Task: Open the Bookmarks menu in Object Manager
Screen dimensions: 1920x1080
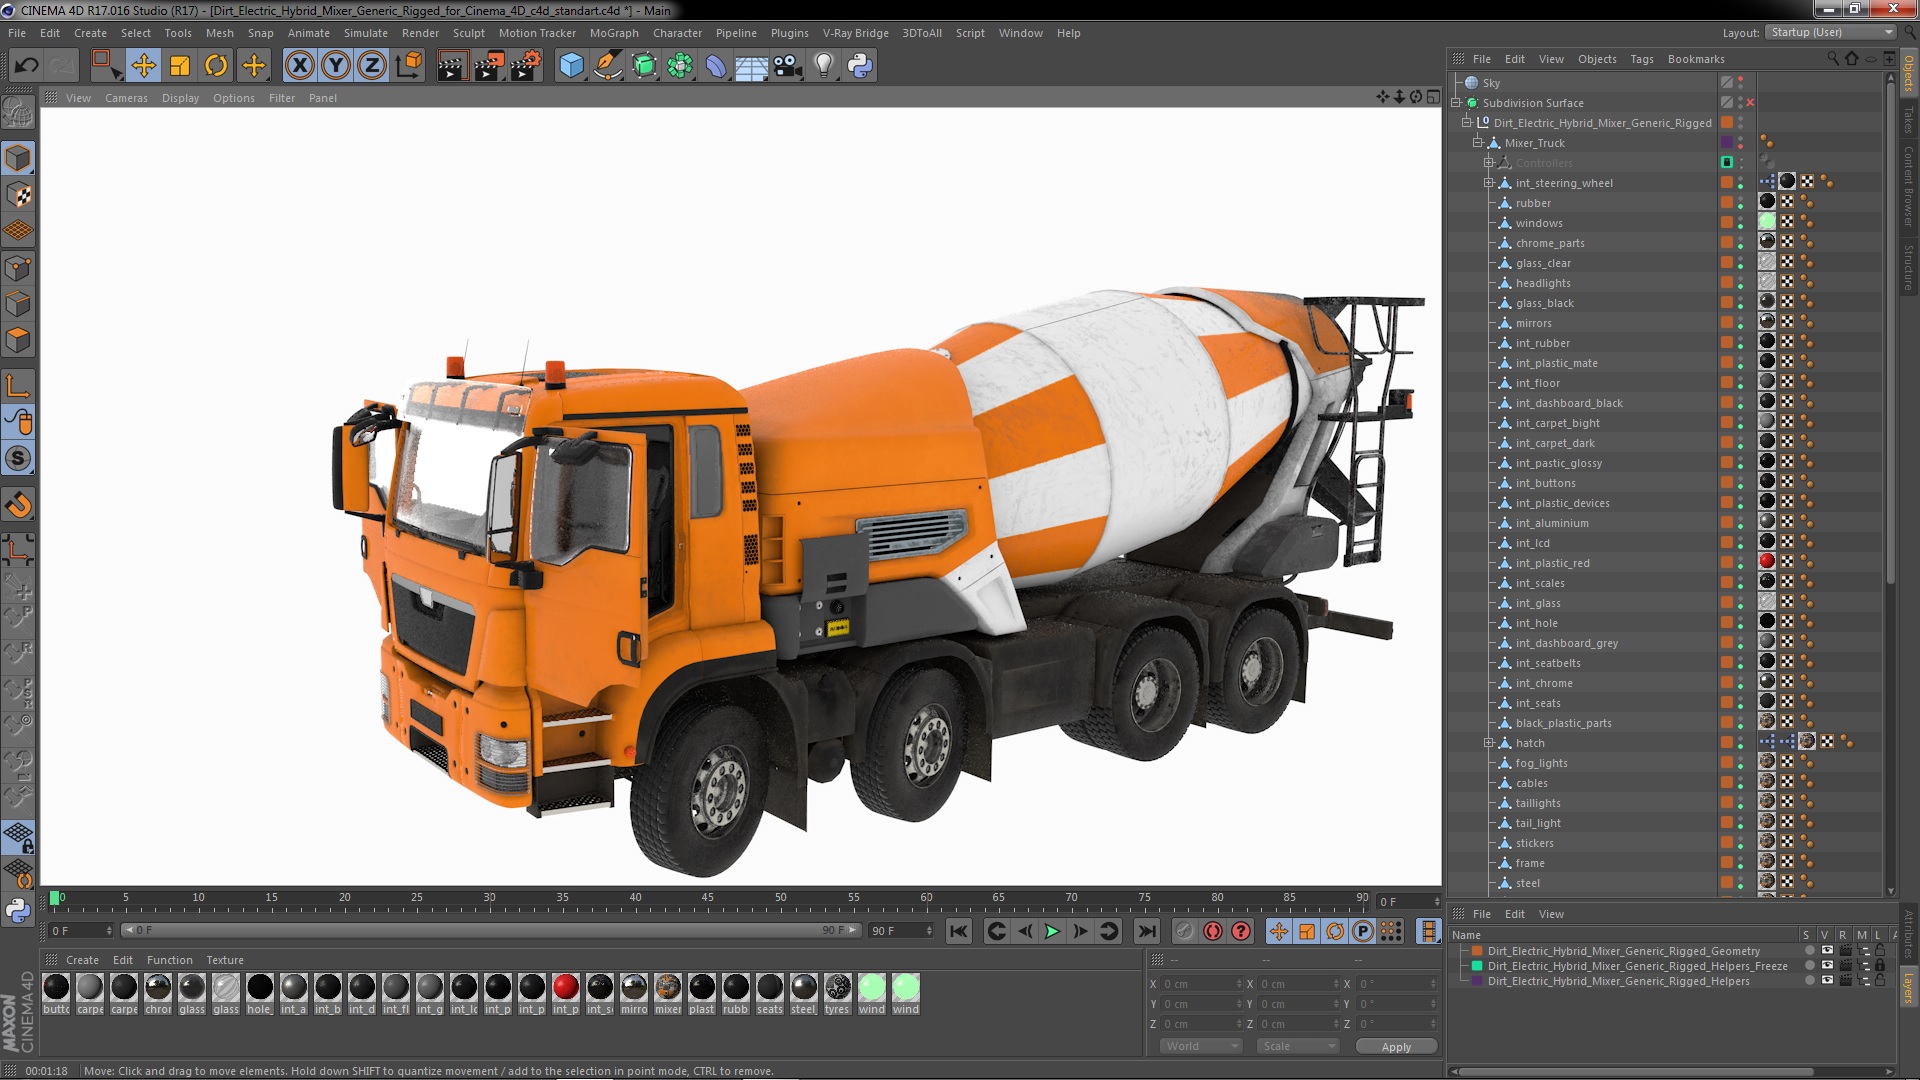Action: pyautogui.click(x=1696, y=59)
